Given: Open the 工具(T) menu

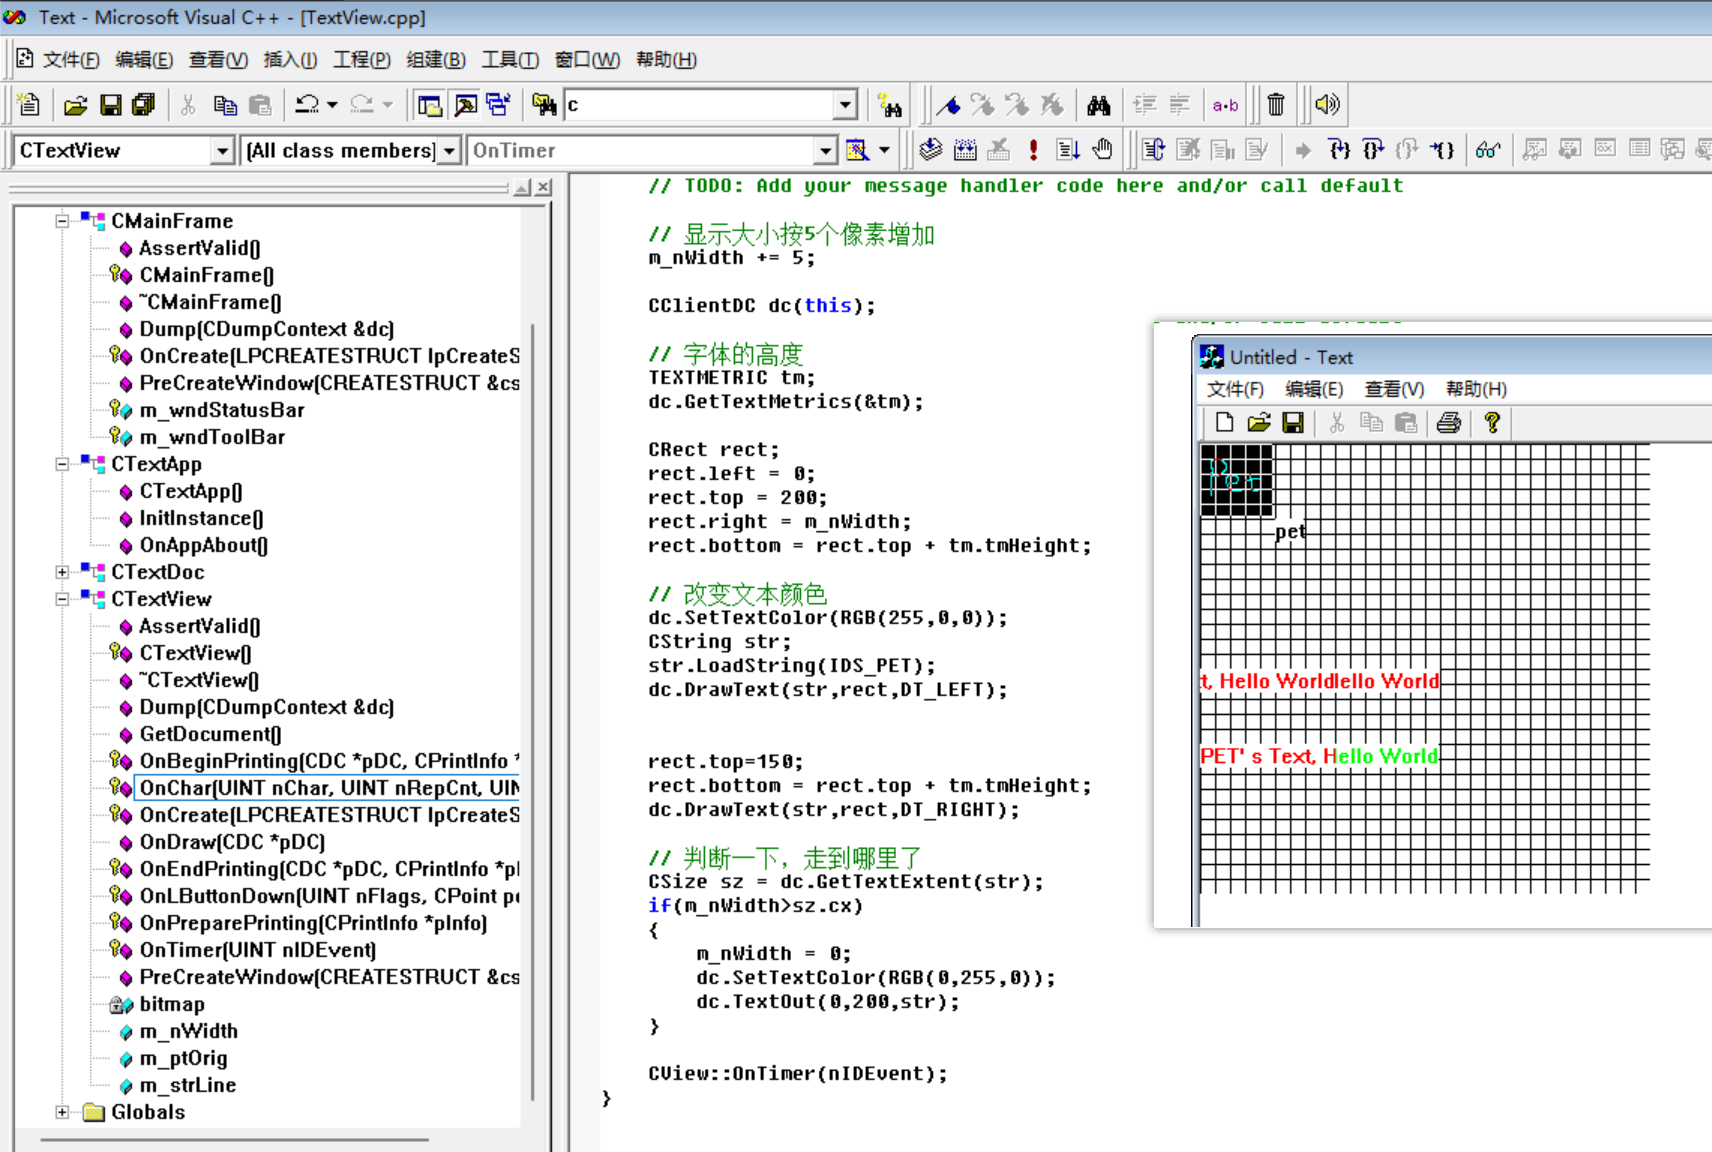Looking at the screenshot, I should 510,60.
